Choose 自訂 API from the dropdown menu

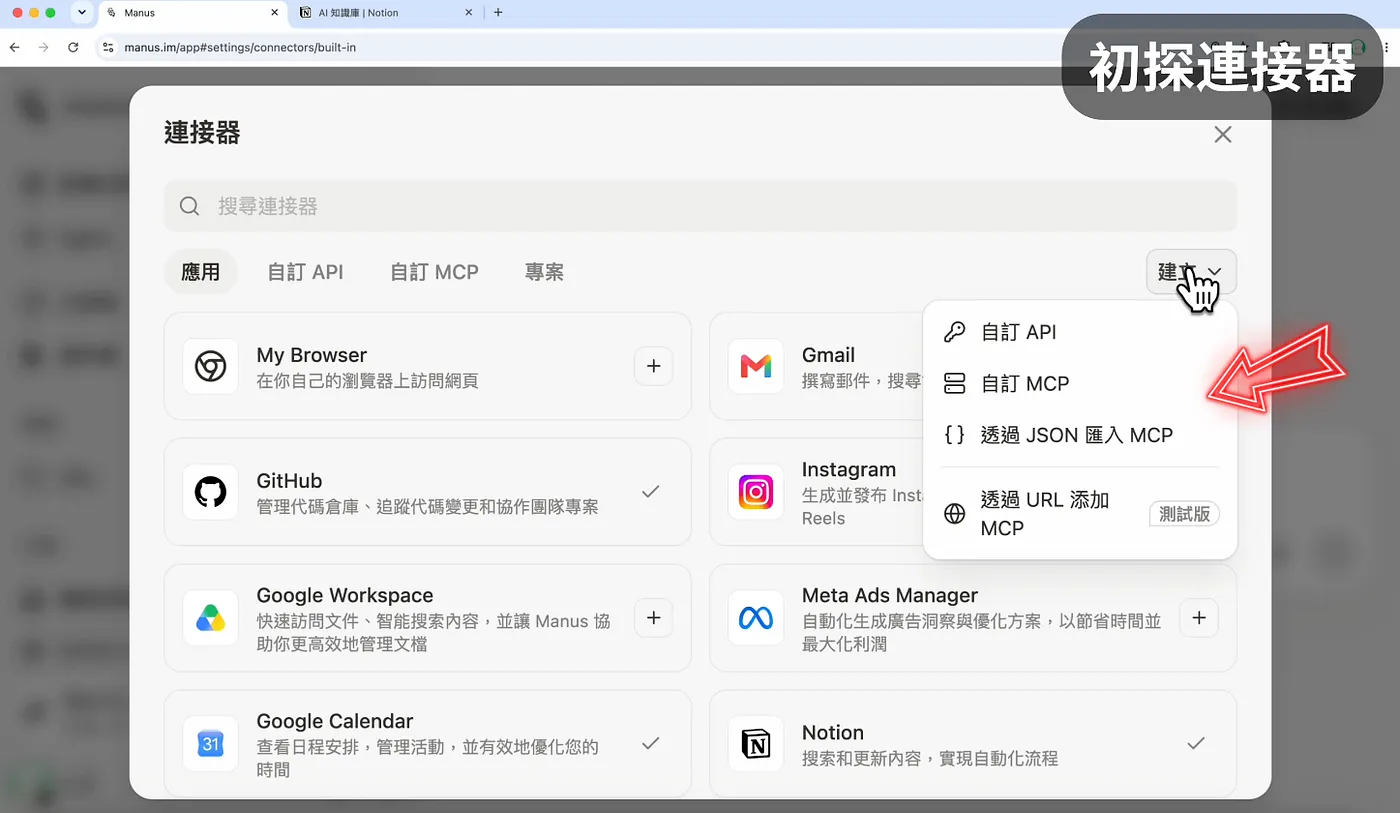pyautogui.click(x=1080, y=332)
